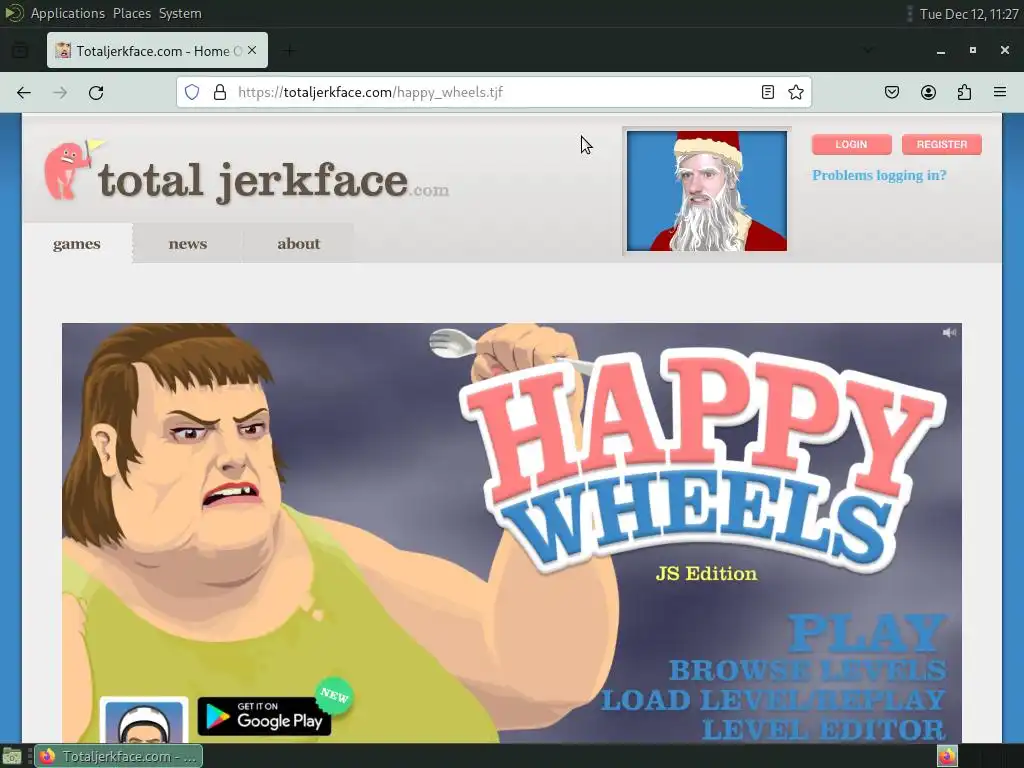Open the Firefox account icon
Screen dimensions: 1024x768
pos(928,92)
